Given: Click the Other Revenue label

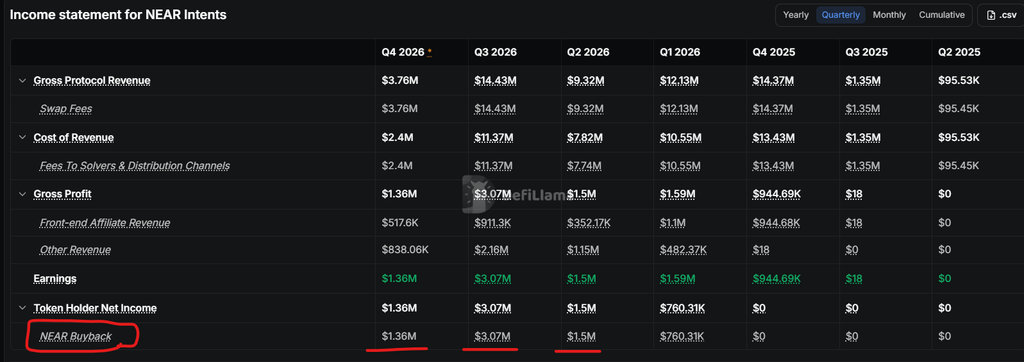Looking at the screenshot, I should (75, 250).
